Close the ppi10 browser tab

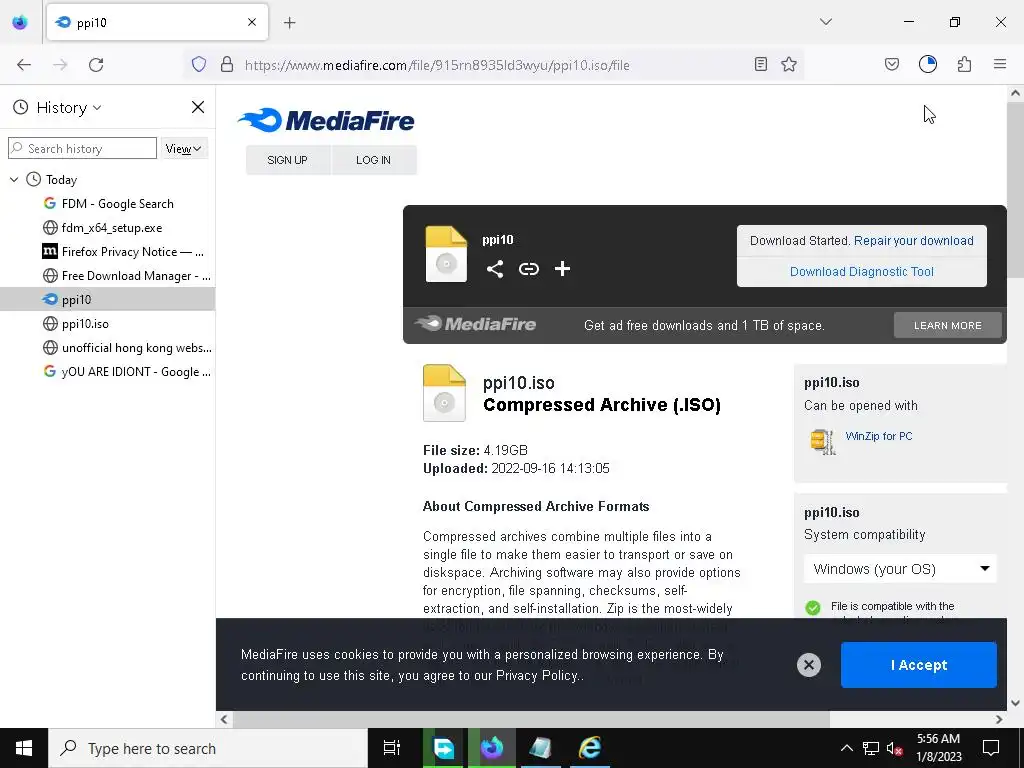point(252,22)
